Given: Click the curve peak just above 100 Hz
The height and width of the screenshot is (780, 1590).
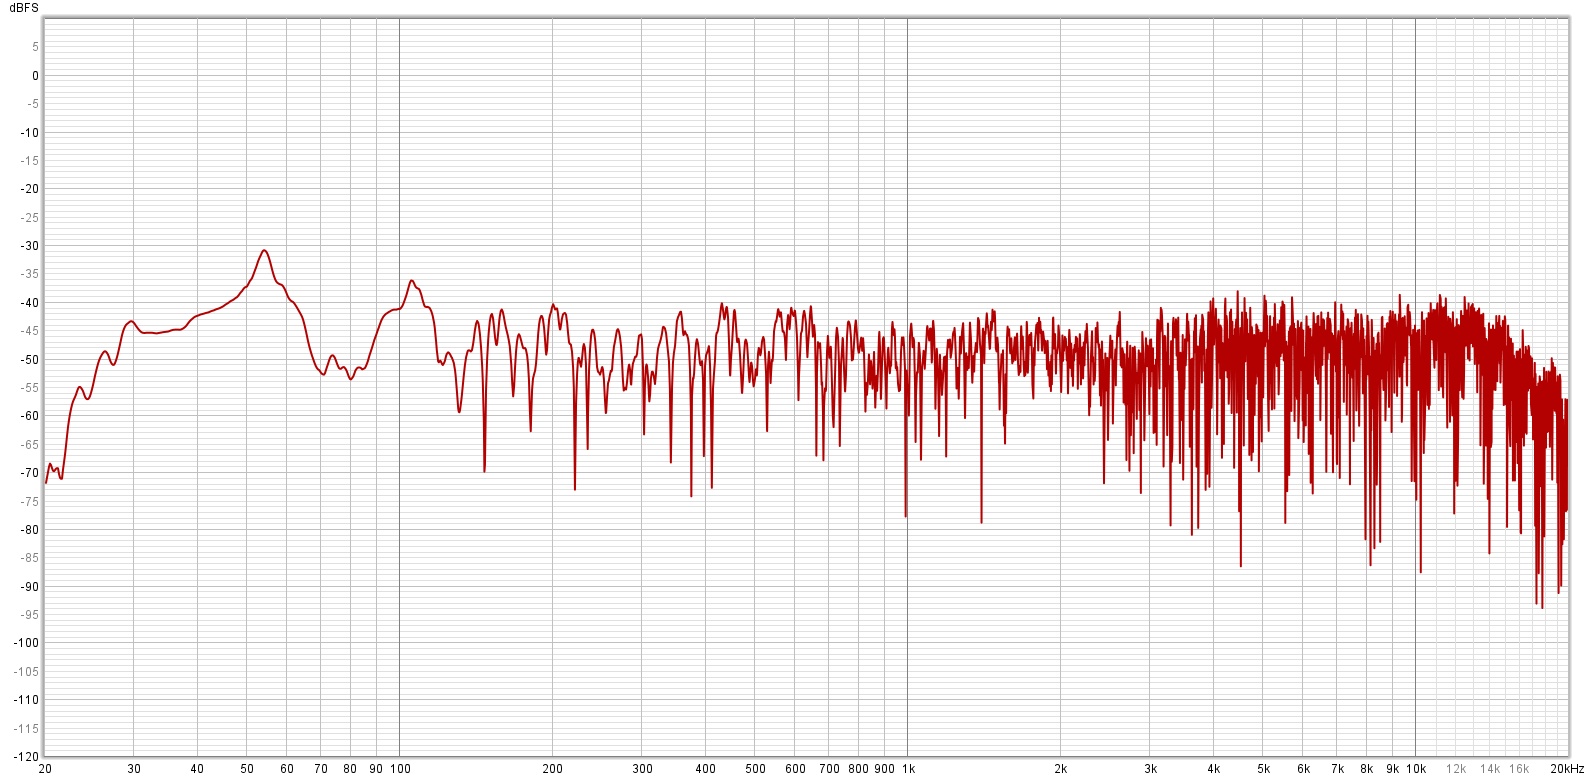Looking at the screenshot, I should click(x=411, y=281).
